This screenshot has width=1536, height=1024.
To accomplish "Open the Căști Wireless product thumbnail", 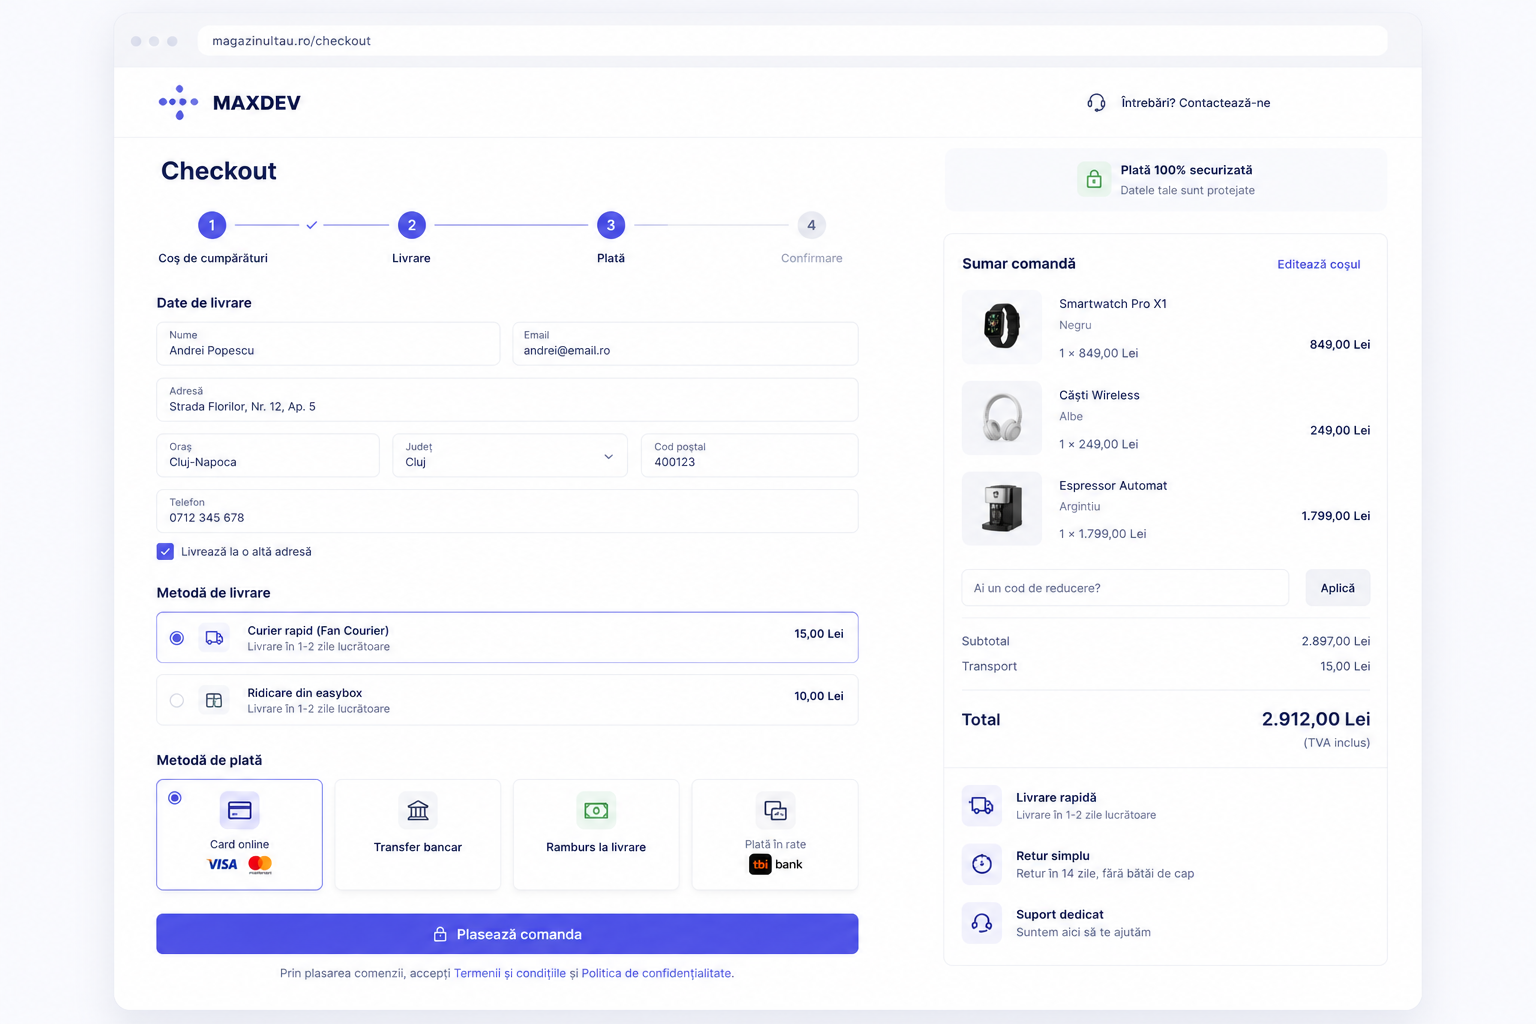I will [x=1001, y=418].
